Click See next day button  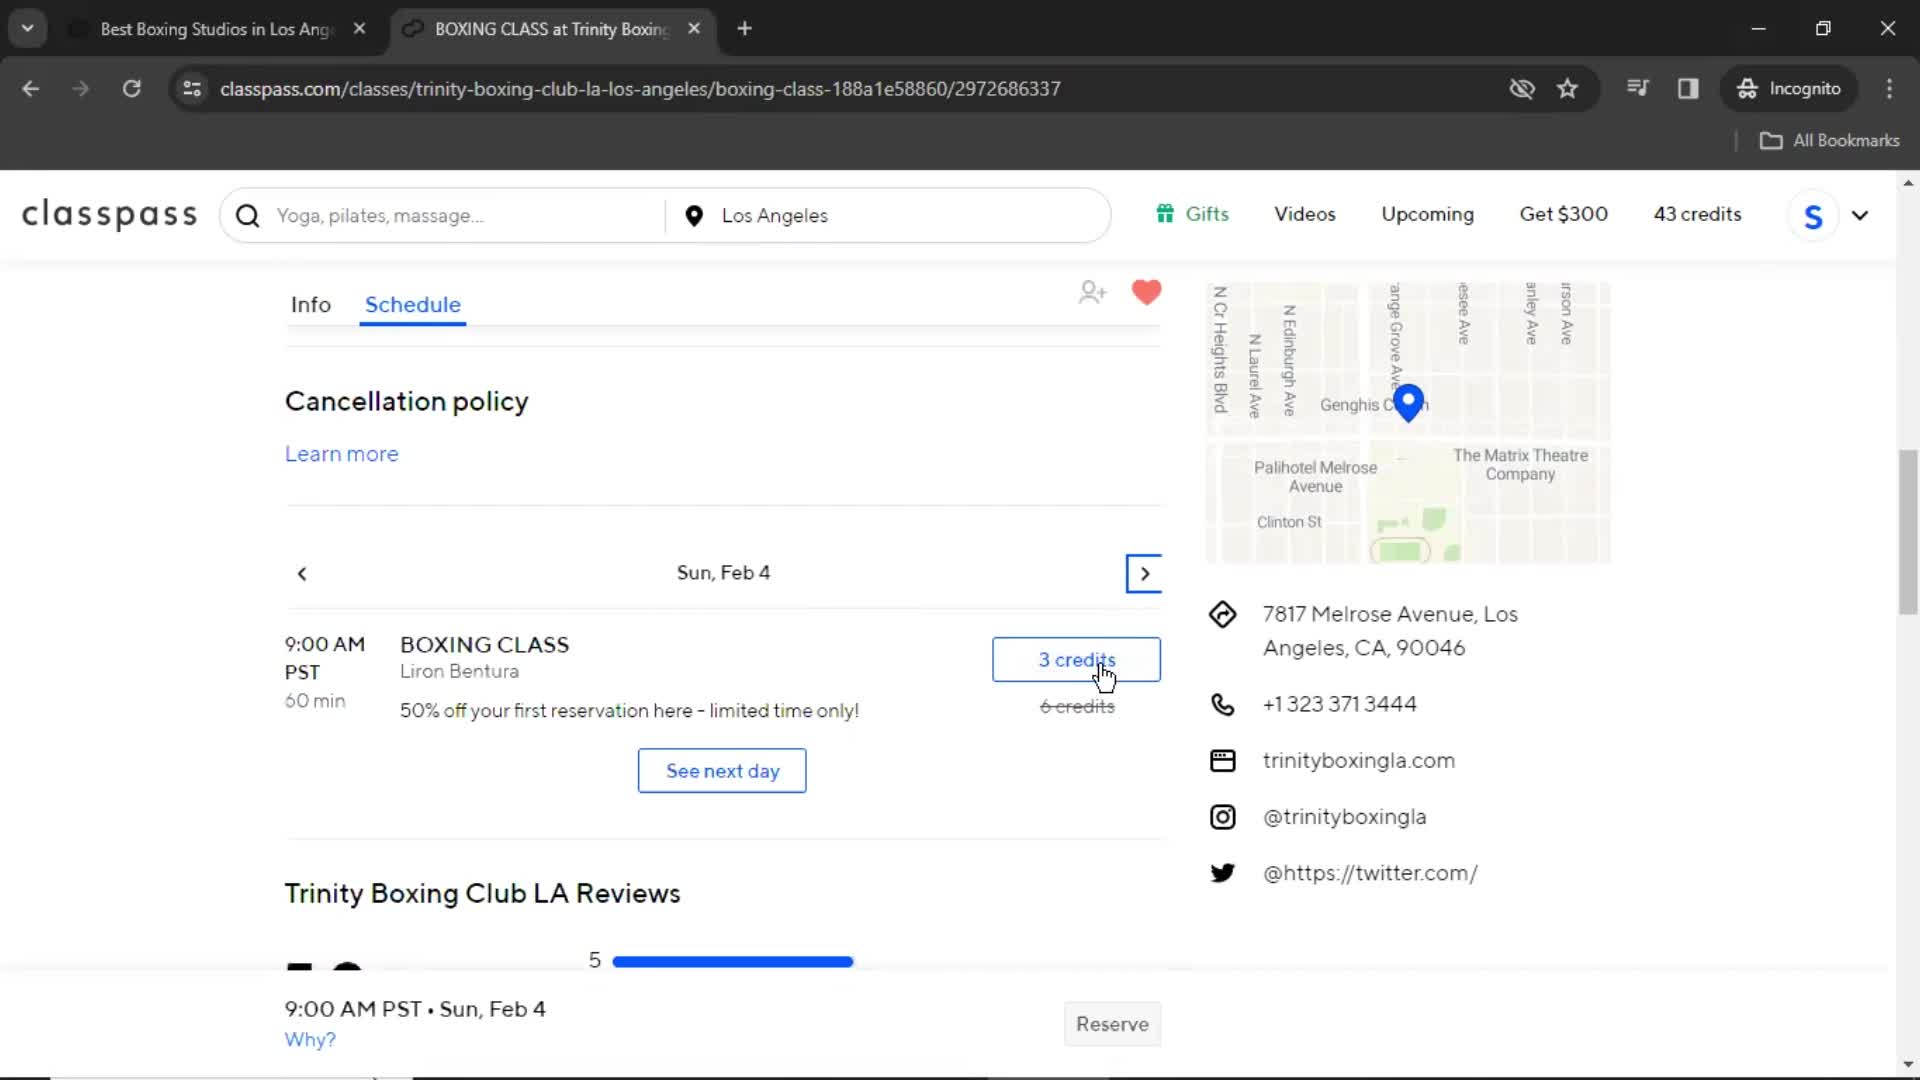click(722, 771)
